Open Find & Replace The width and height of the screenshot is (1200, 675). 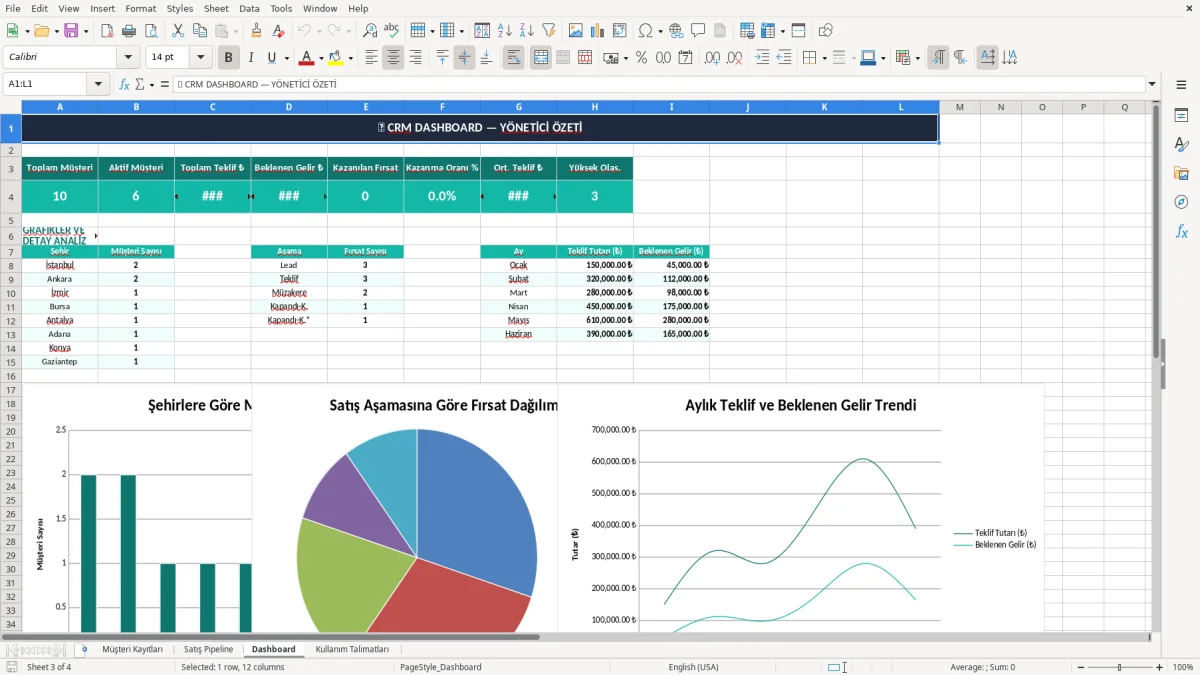tap(370, 31)
